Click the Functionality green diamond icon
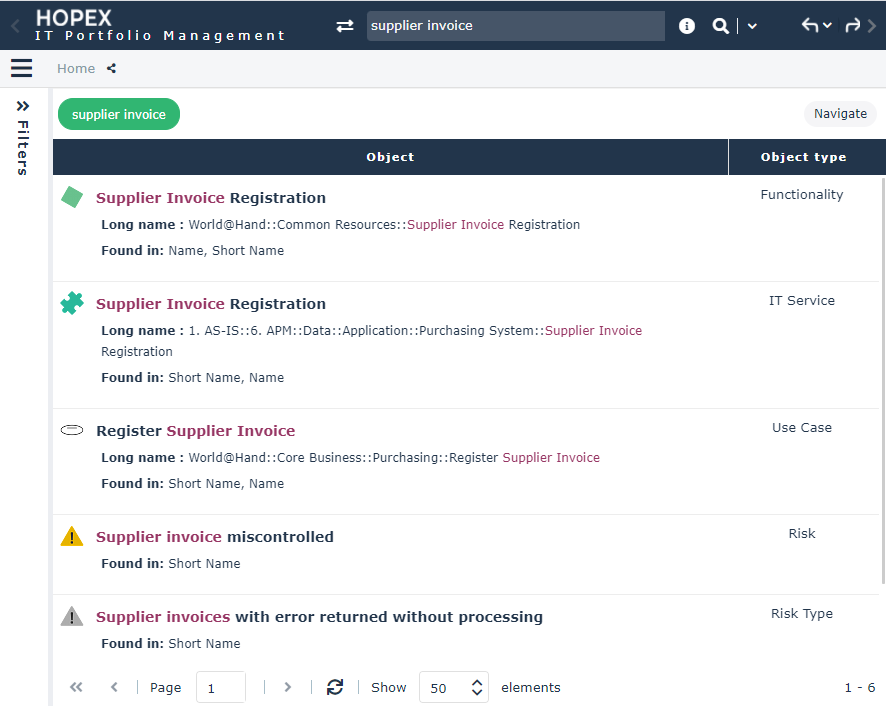Image resolution: width=886 pixels, height=706 pixels. coord(72,197)
